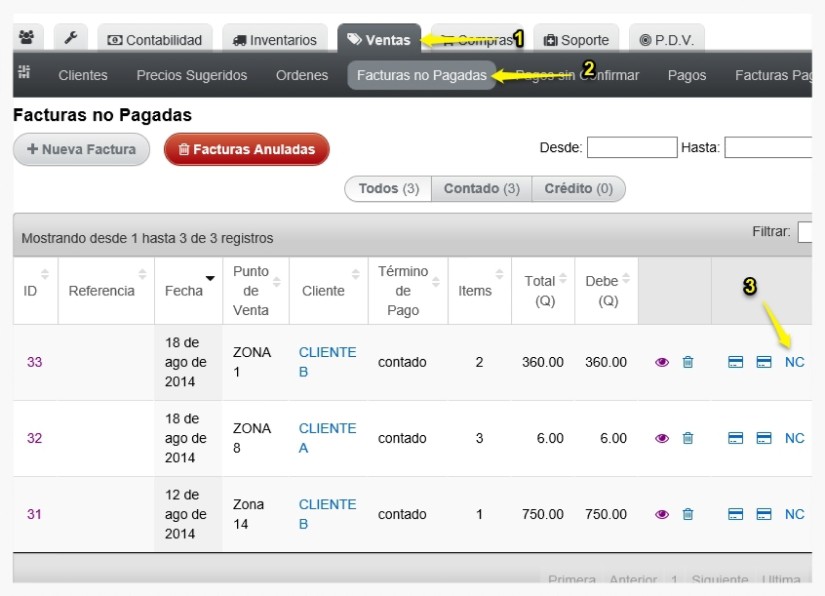Click first payment card icon for invoice 32

(736, 438)
